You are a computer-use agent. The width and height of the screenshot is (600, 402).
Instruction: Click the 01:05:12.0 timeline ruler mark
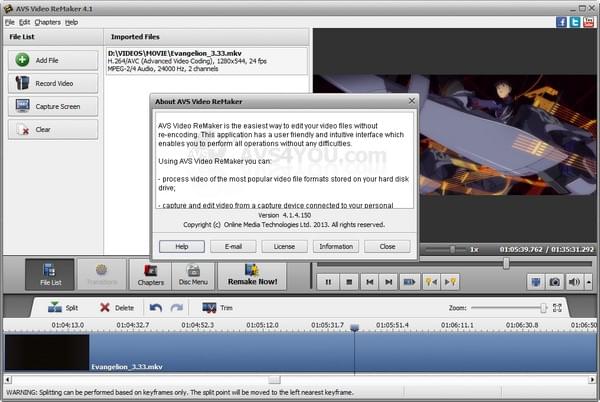pyautogui.click(x=262, y=325)
